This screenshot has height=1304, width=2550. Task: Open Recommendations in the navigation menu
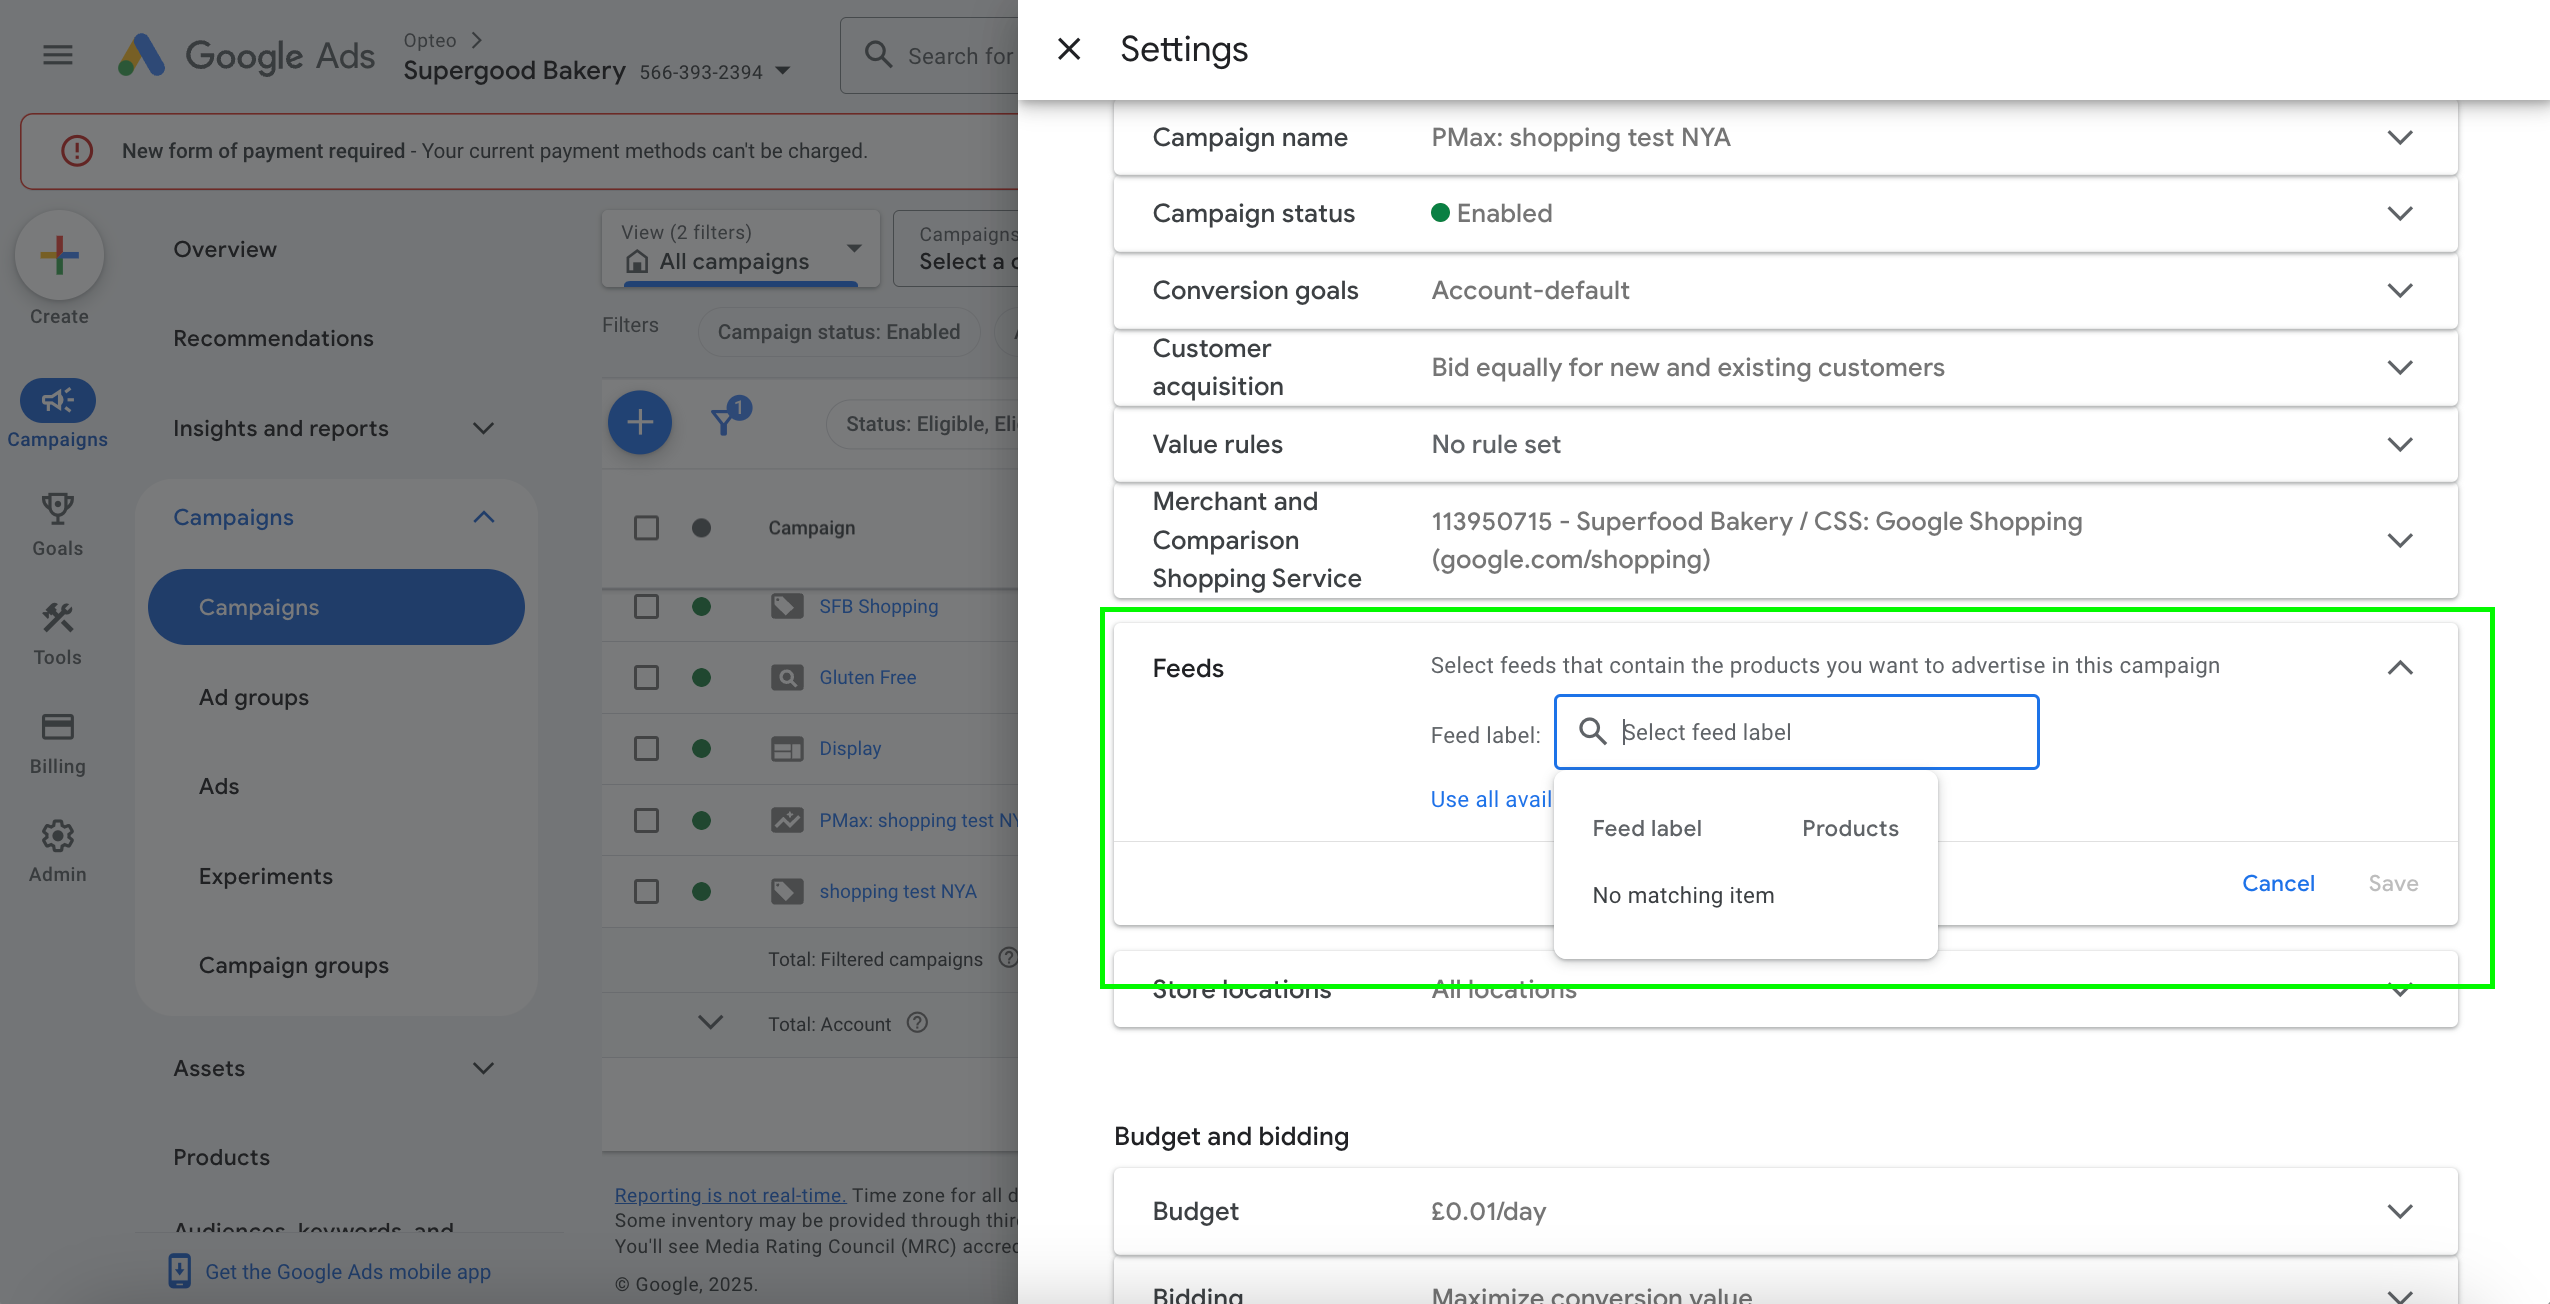point(273,338)
